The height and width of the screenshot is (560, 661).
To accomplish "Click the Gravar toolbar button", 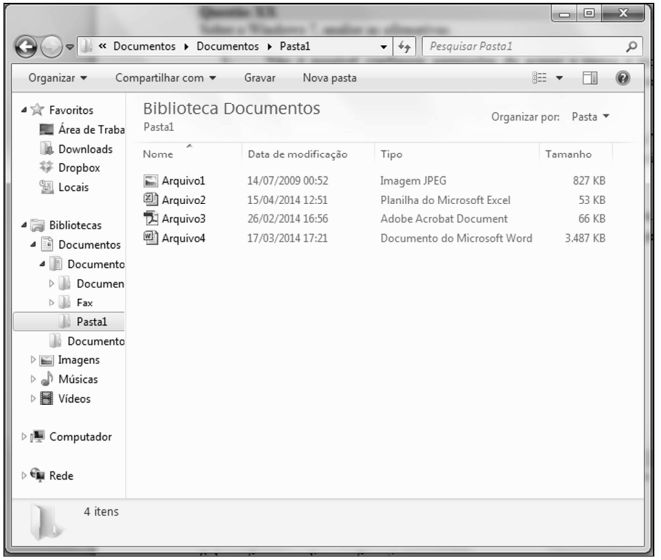I will tap(260, 78).
